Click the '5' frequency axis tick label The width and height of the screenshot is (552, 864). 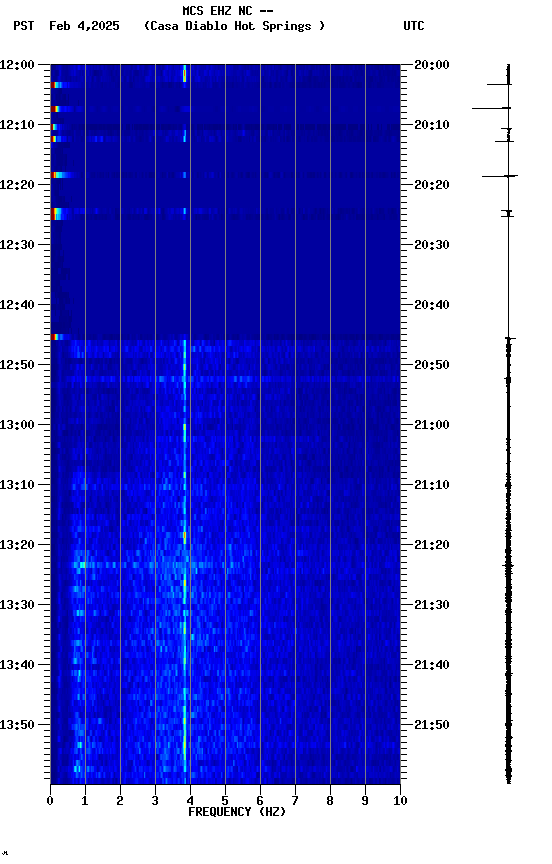pos(225,801)
